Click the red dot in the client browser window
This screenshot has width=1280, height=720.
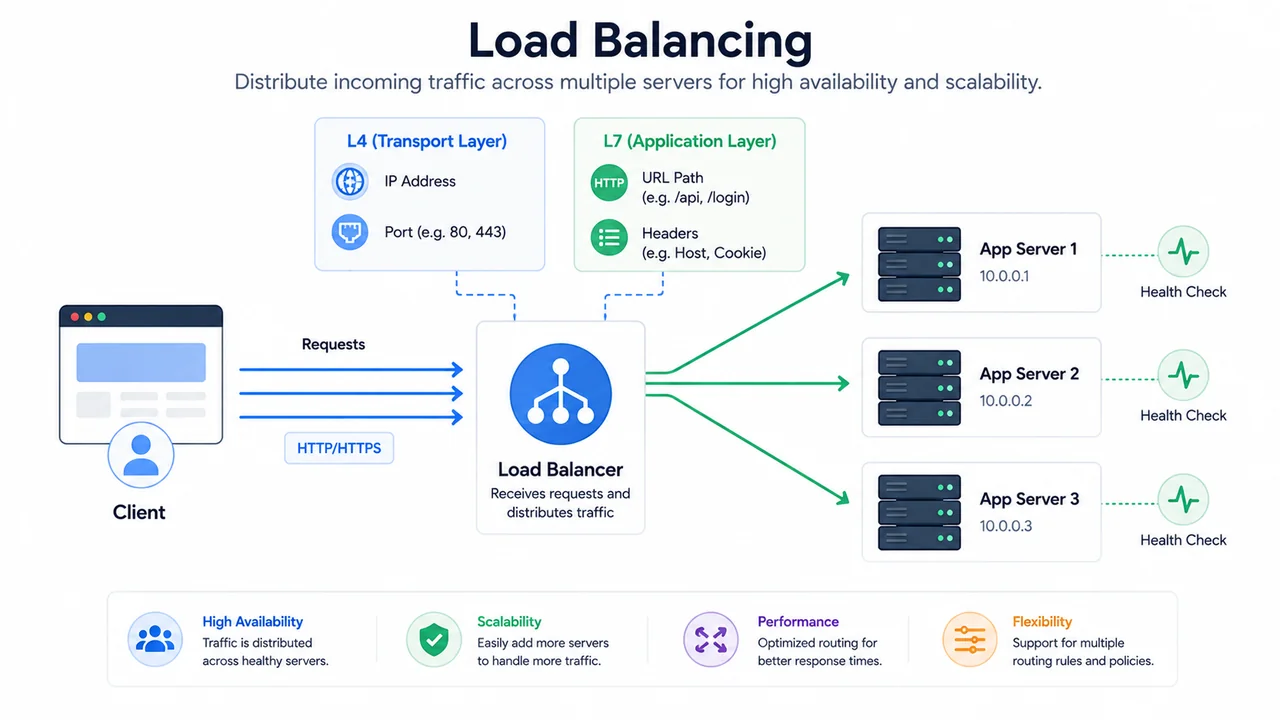click(x=73, y=317)
